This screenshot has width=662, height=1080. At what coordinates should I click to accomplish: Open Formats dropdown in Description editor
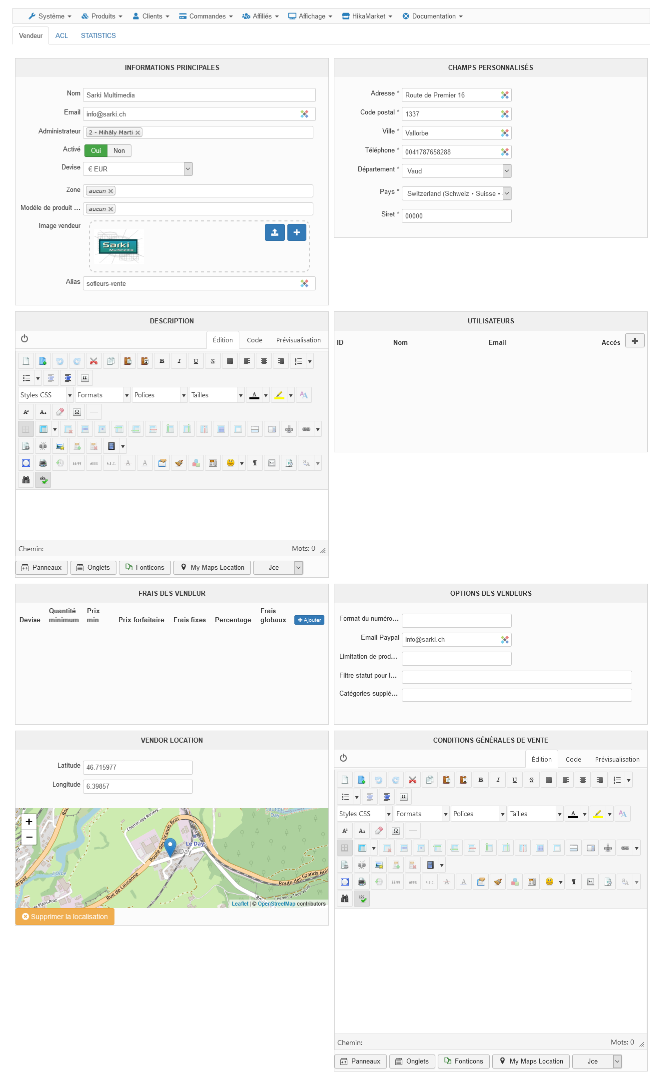click(103, 395)
